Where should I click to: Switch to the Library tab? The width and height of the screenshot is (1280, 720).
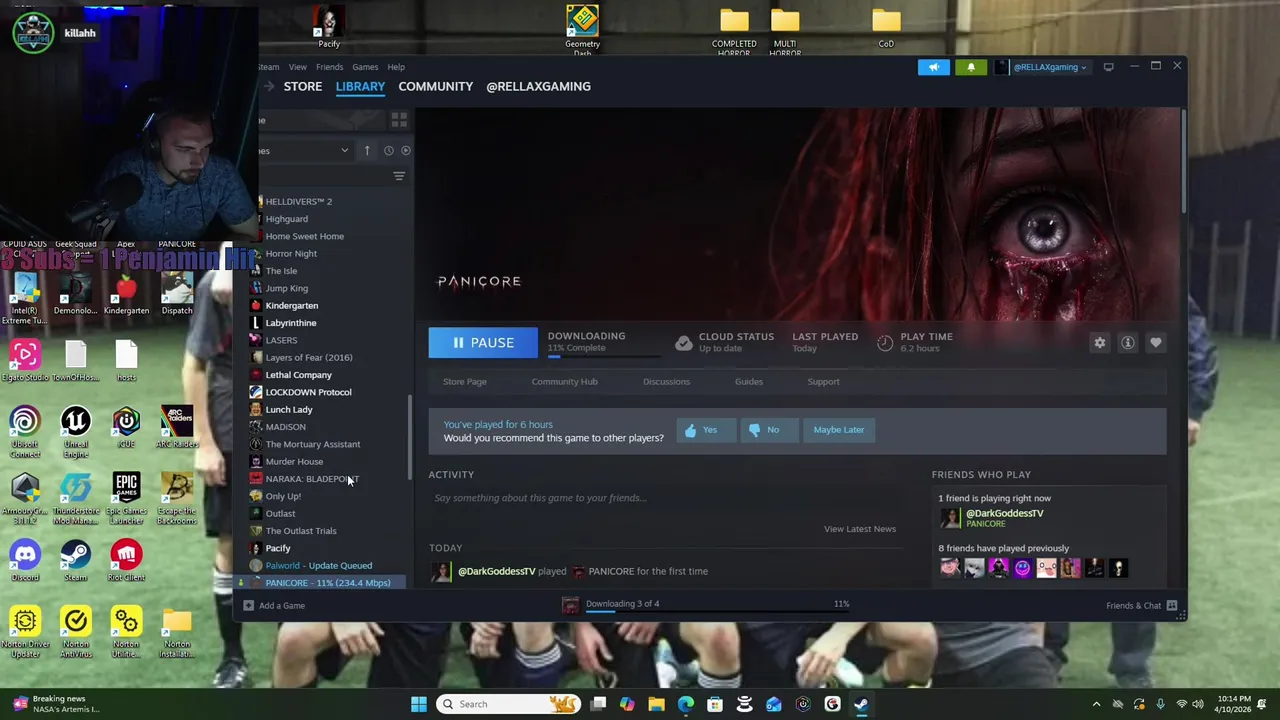pos(360,86)
